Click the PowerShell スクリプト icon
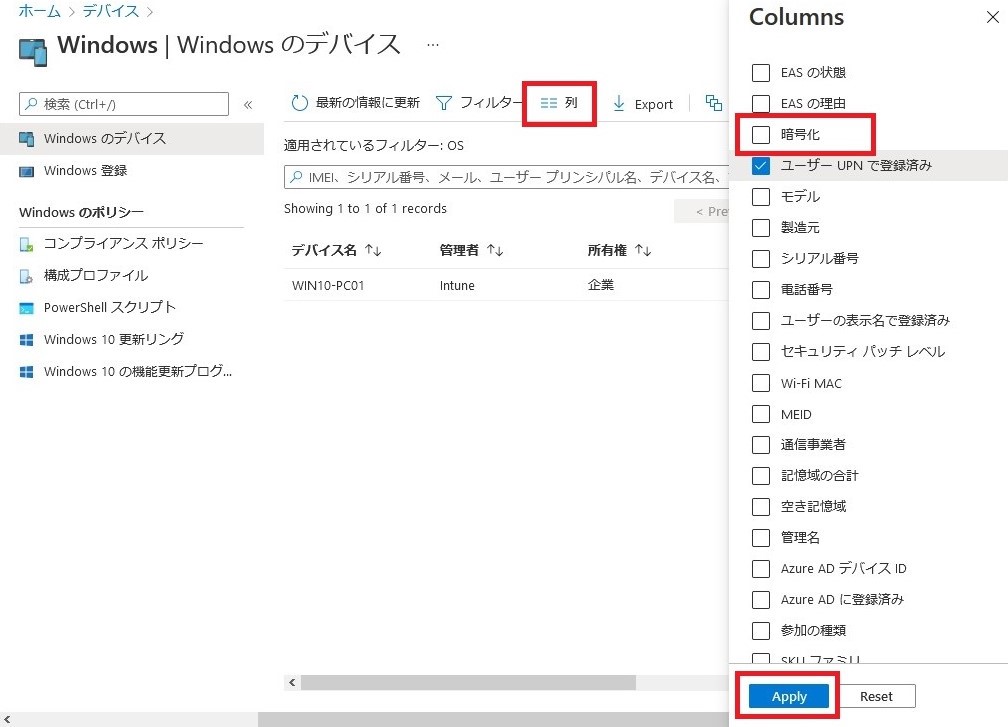 click(26, 308)
